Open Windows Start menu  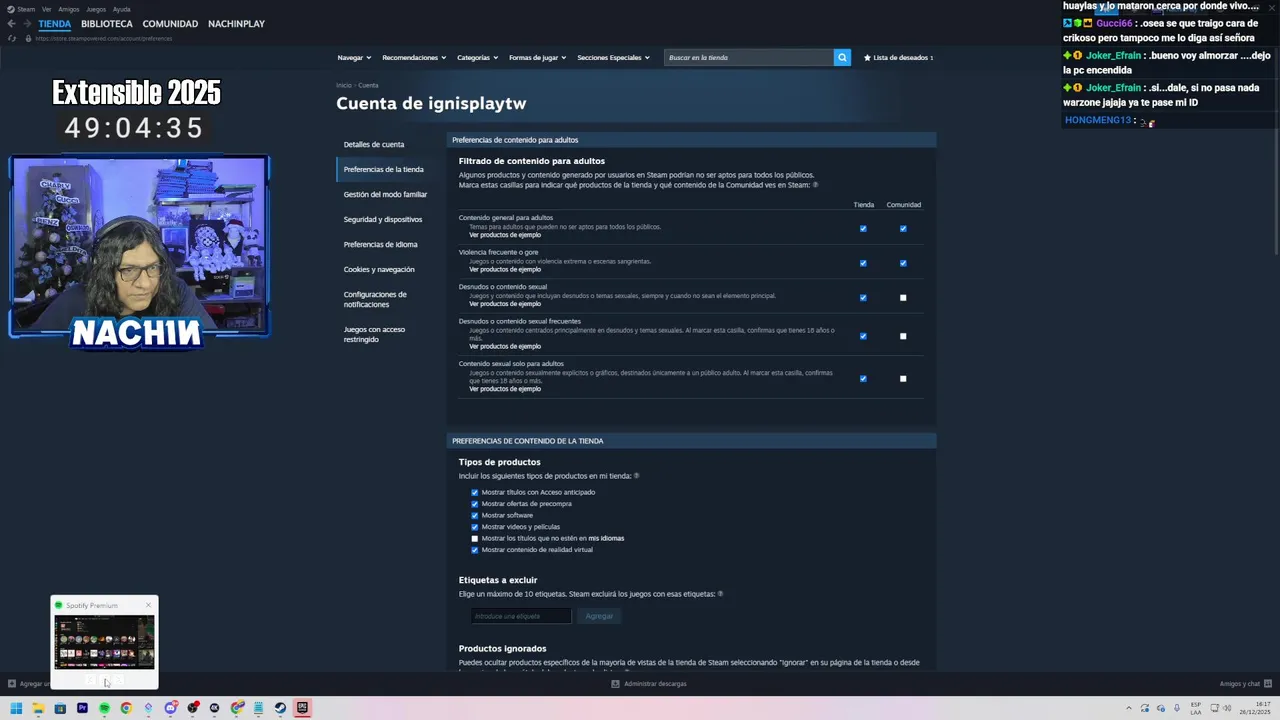pos(16,708)
